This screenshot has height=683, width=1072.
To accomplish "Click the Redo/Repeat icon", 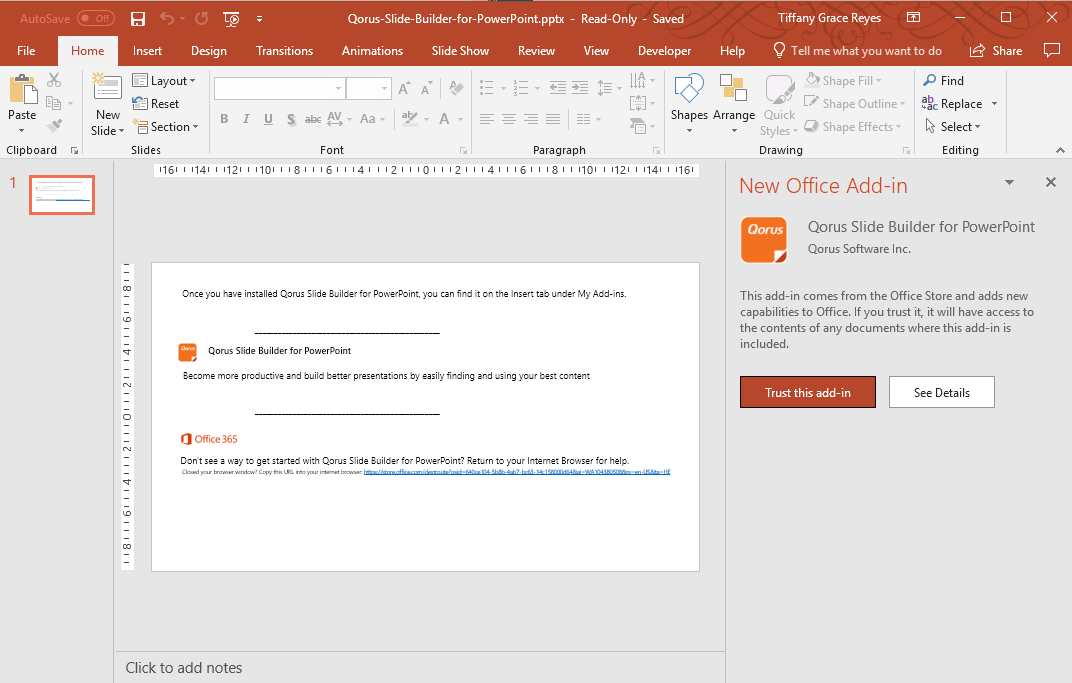I will (x=201, y=18).
